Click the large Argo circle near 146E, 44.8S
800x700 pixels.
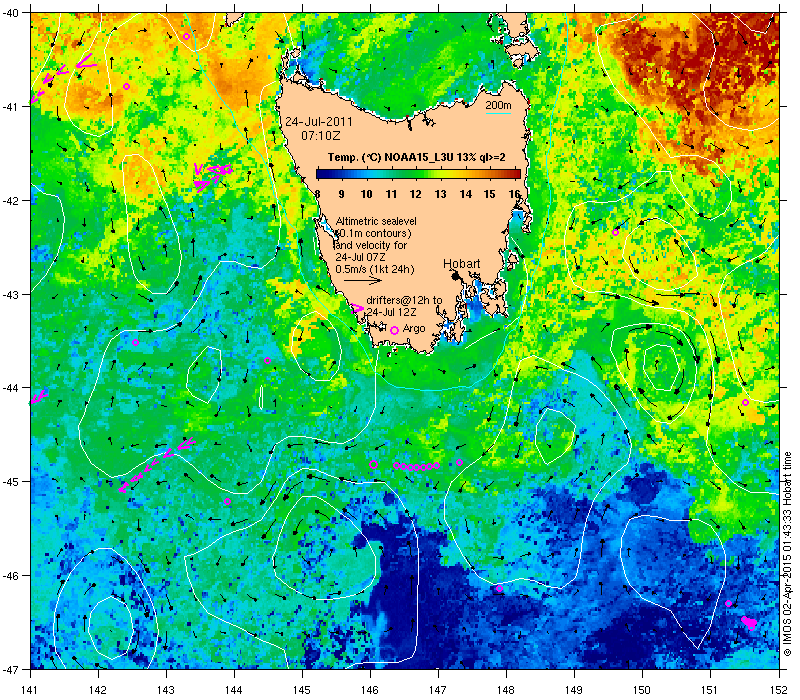click(373, 464)
